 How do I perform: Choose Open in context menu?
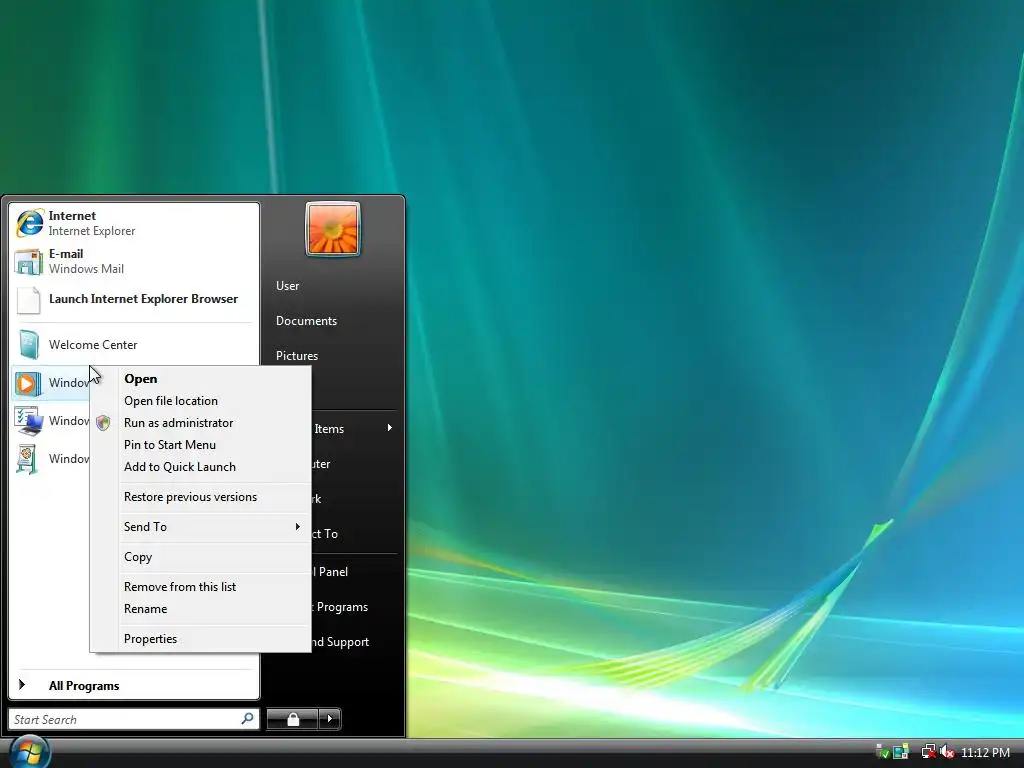pos(200,379)
